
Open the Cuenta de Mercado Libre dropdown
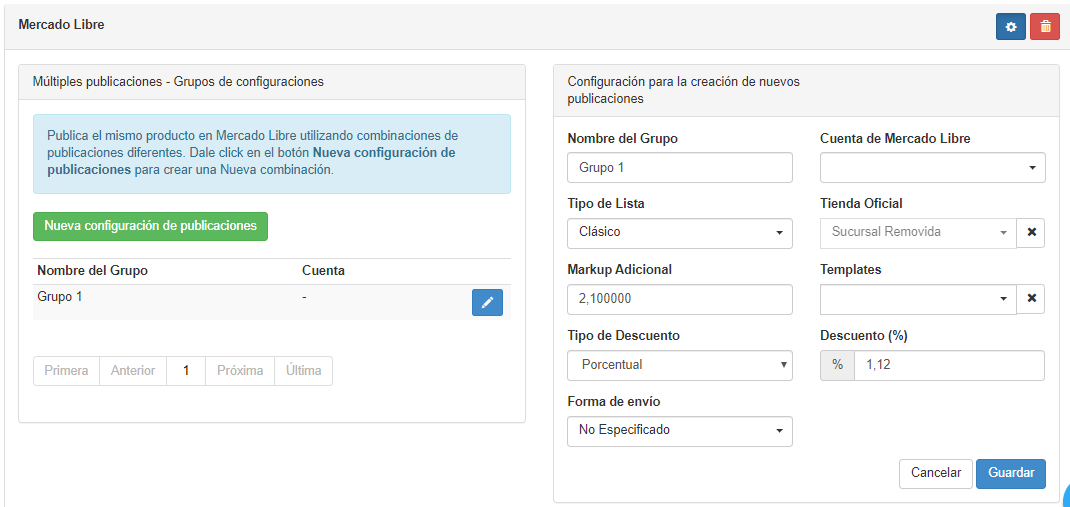[932, 167]
